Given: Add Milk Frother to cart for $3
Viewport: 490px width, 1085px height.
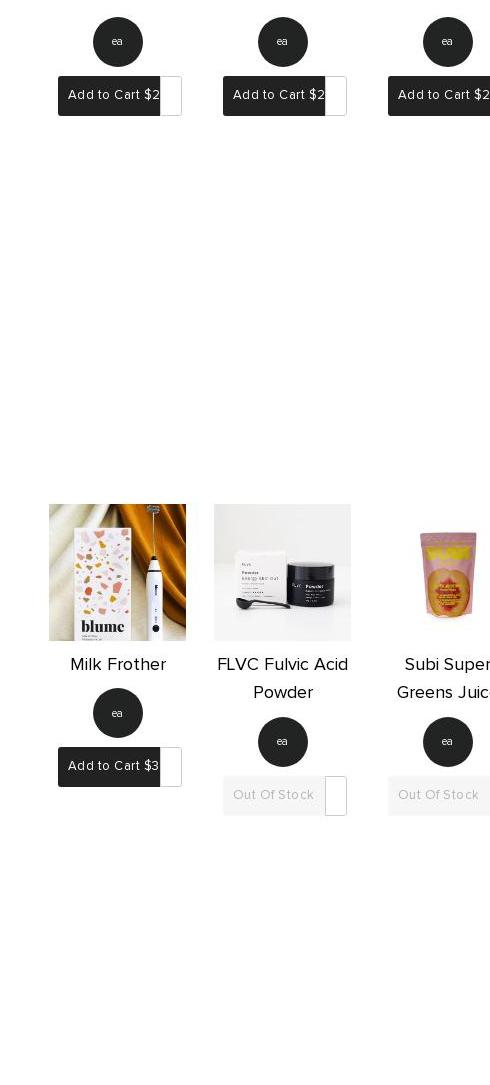Looking at the screenshot, I should tap(109, 767).
